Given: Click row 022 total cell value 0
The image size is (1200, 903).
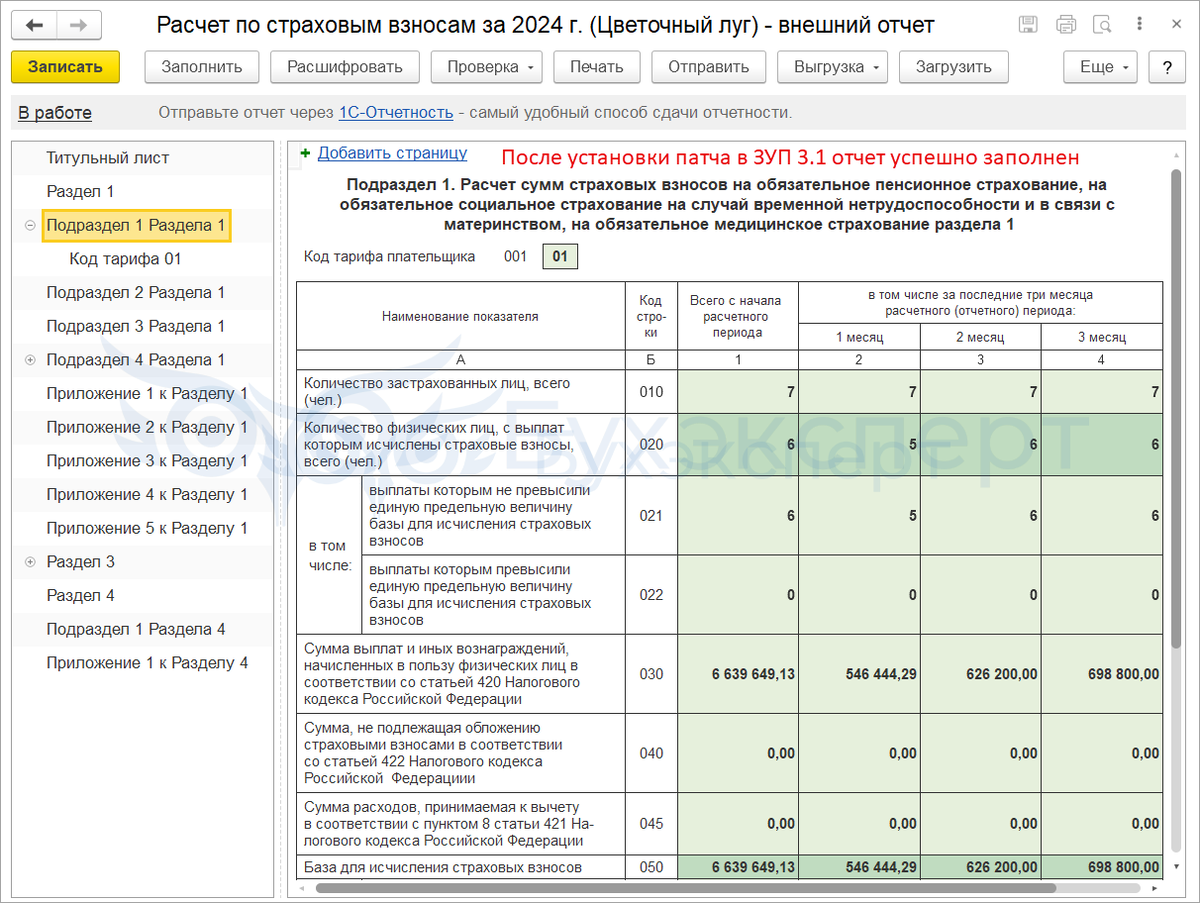Looking at the screenshot, I should 738,594.
